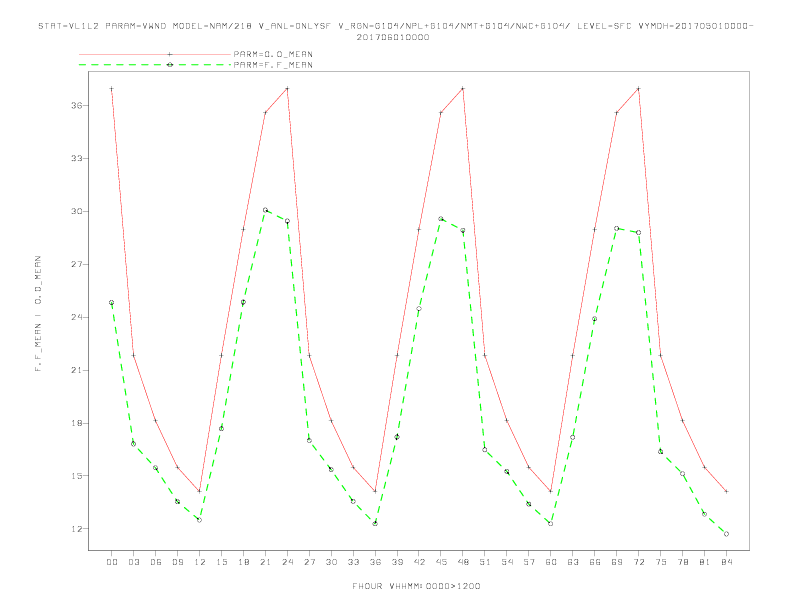
Task: Click x-axis forecast hour label 78
Action: click(x=683, y=562)
